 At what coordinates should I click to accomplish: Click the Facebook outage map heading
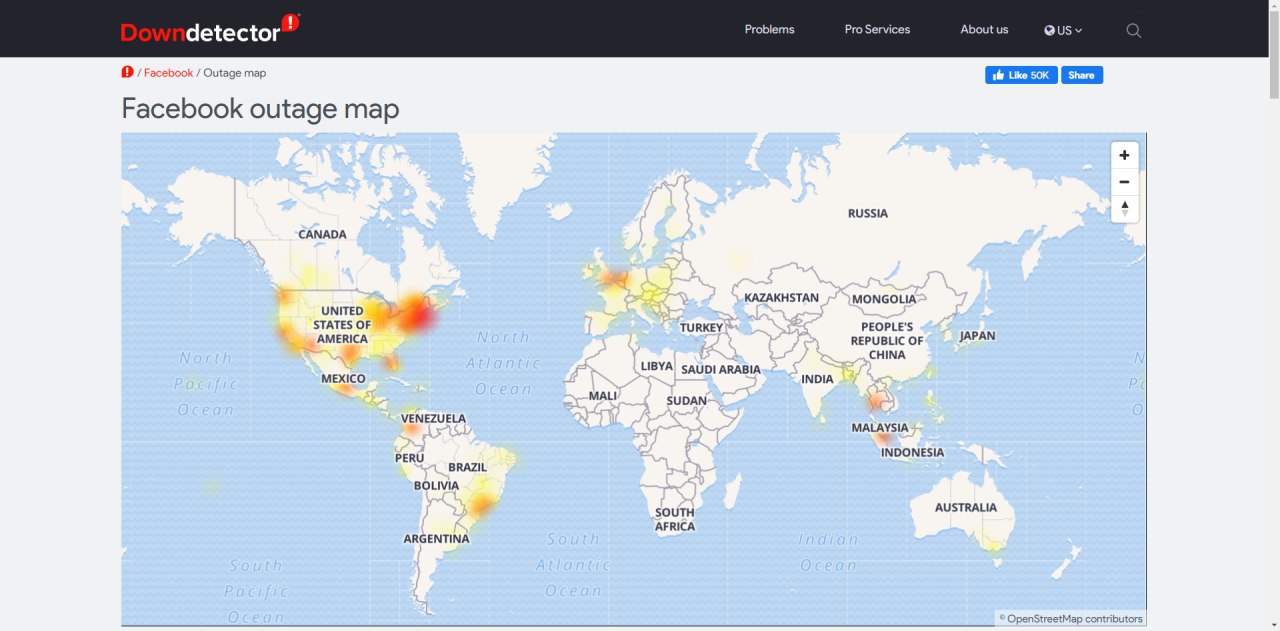[x=260, y=108]
